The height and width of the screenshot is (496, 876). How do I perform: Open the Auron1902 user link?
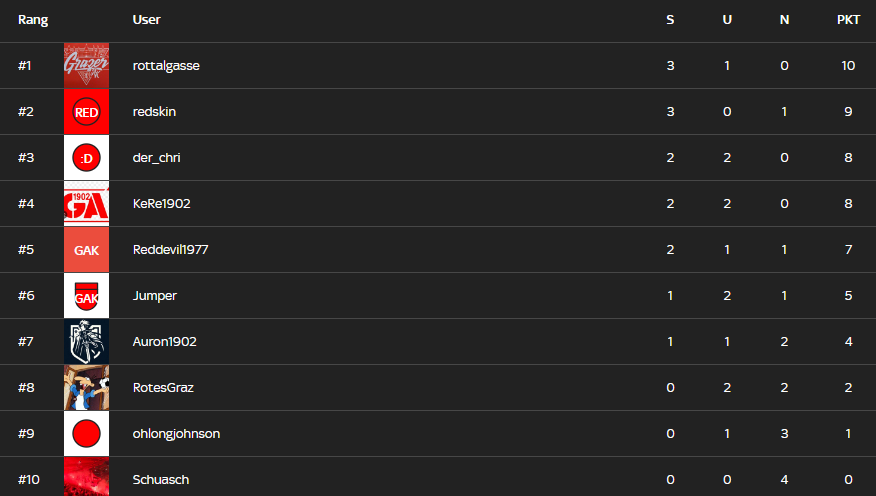point(164,342)
